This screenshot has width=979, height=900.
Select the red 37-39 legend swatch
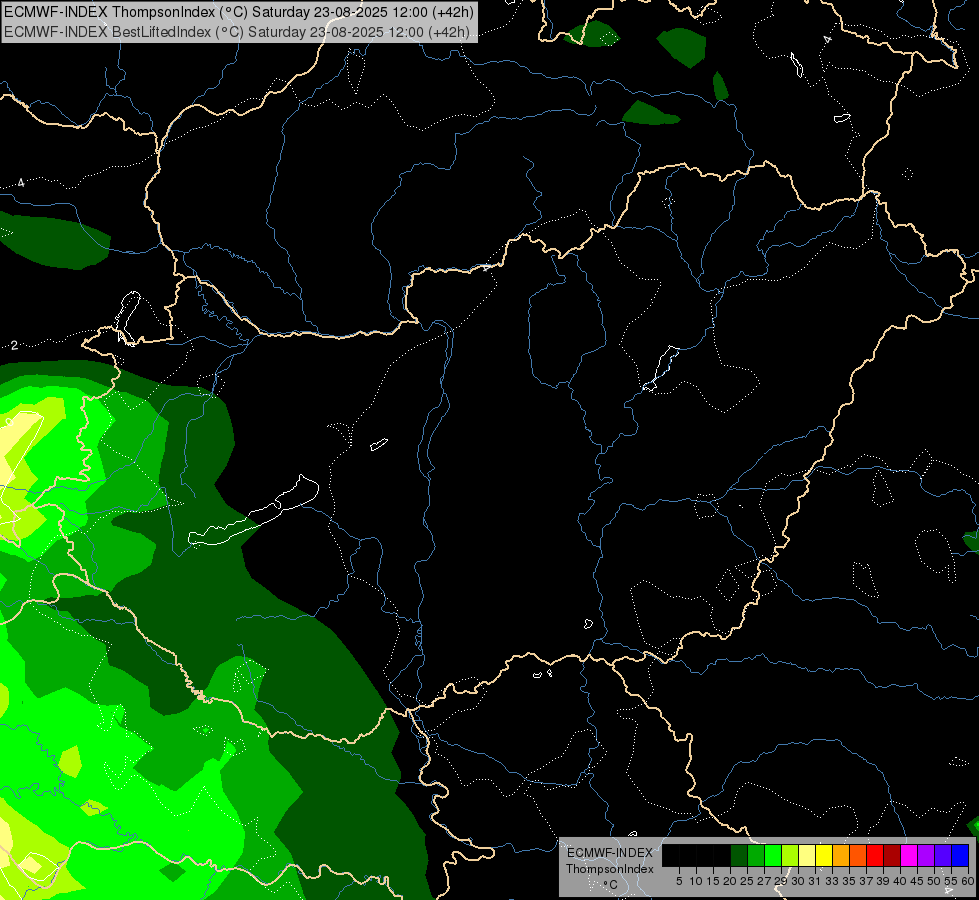pyautogui.click(x=875, y=855)
